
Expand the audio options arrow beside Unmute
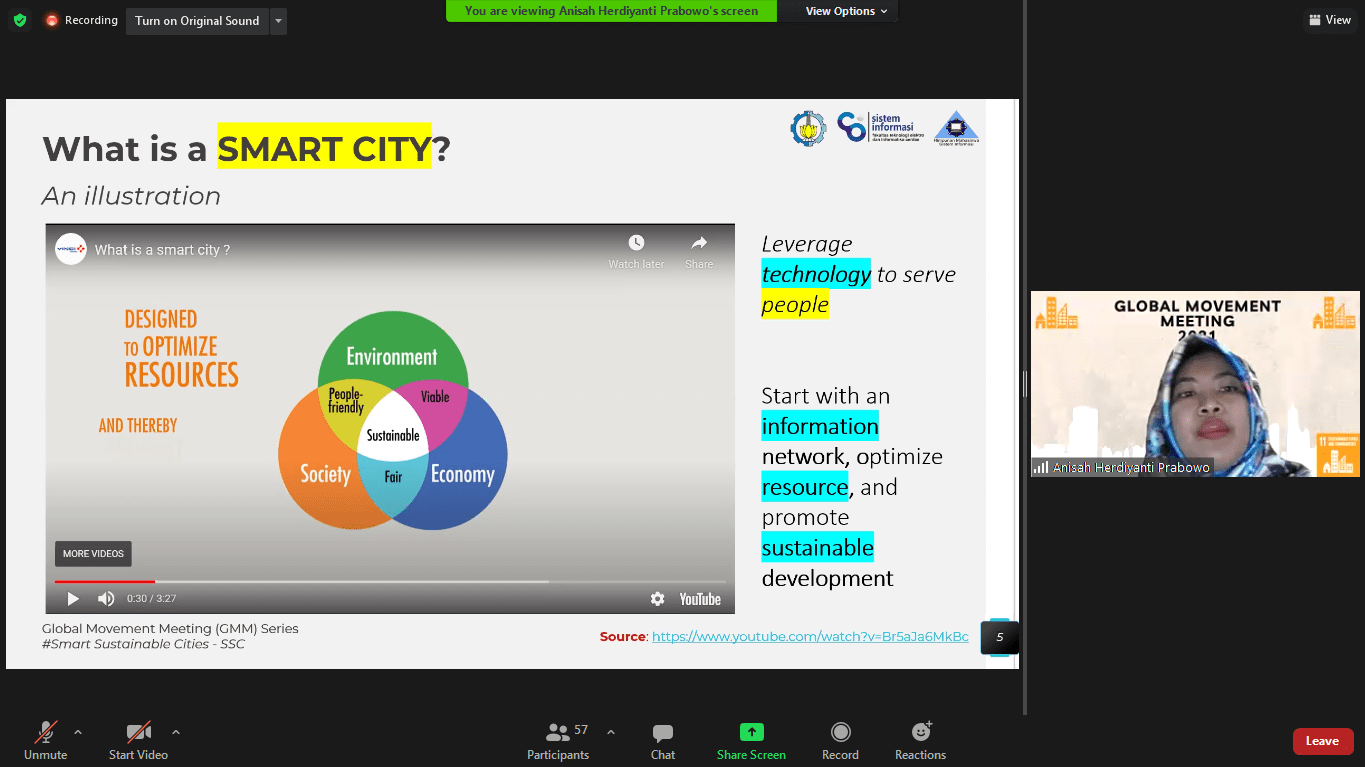[78, 732]
